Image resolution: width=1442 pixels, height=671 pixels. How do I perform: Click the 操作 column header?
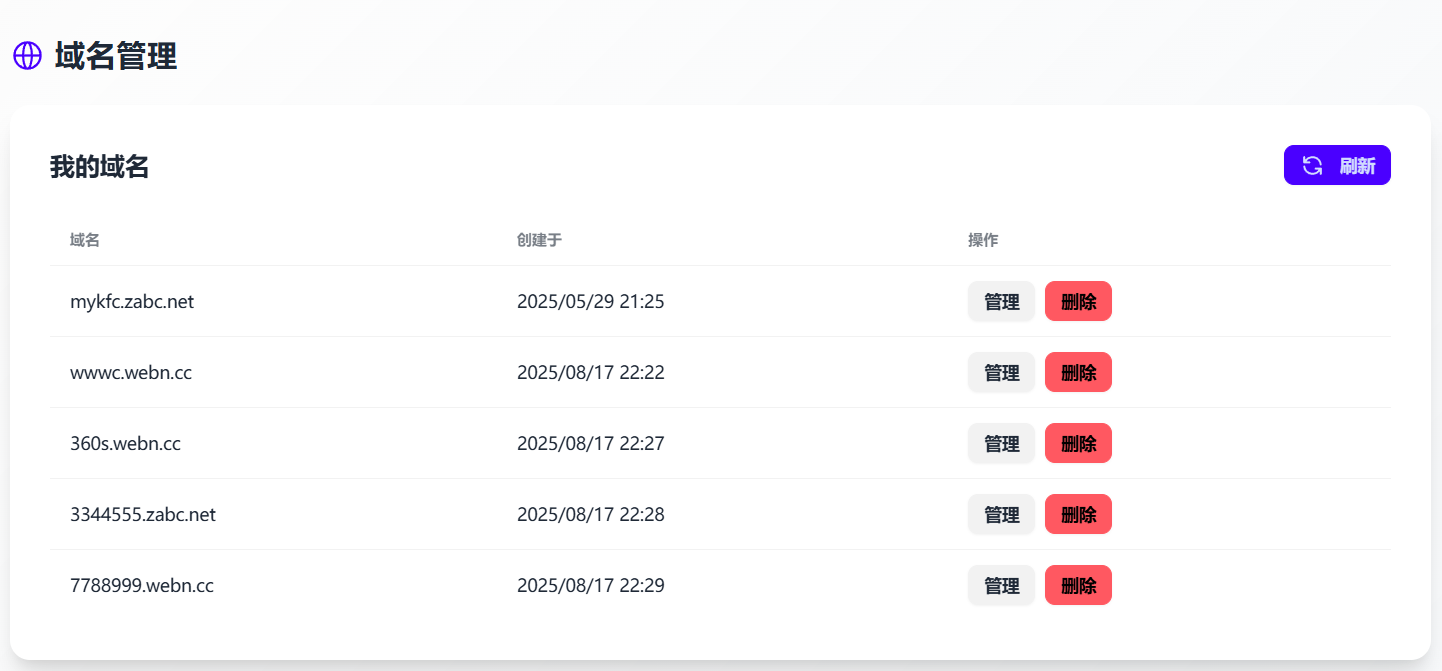click(x=983, y=240)
